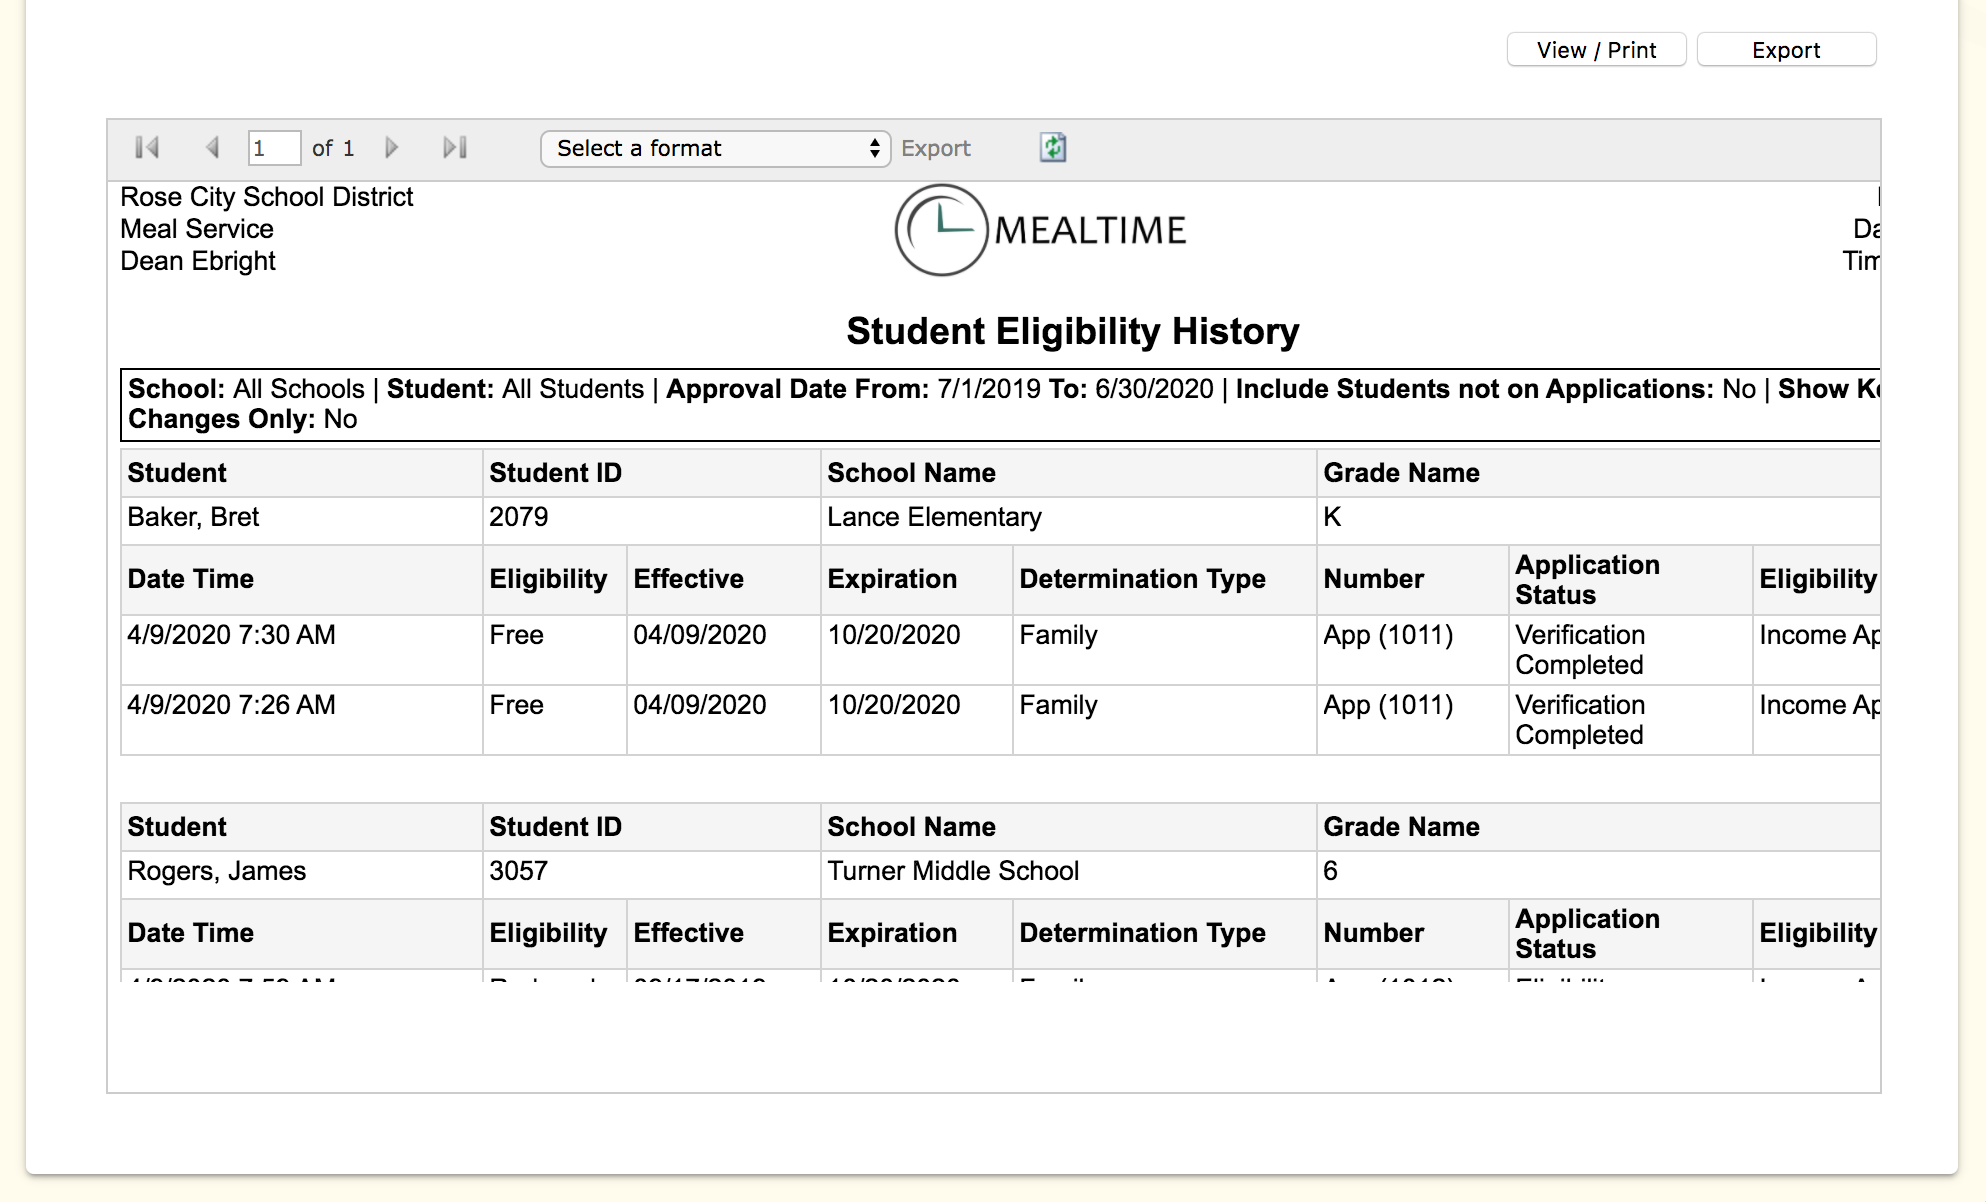
Task: Click Student ID 3057 cell
Action: pos(518,871)
